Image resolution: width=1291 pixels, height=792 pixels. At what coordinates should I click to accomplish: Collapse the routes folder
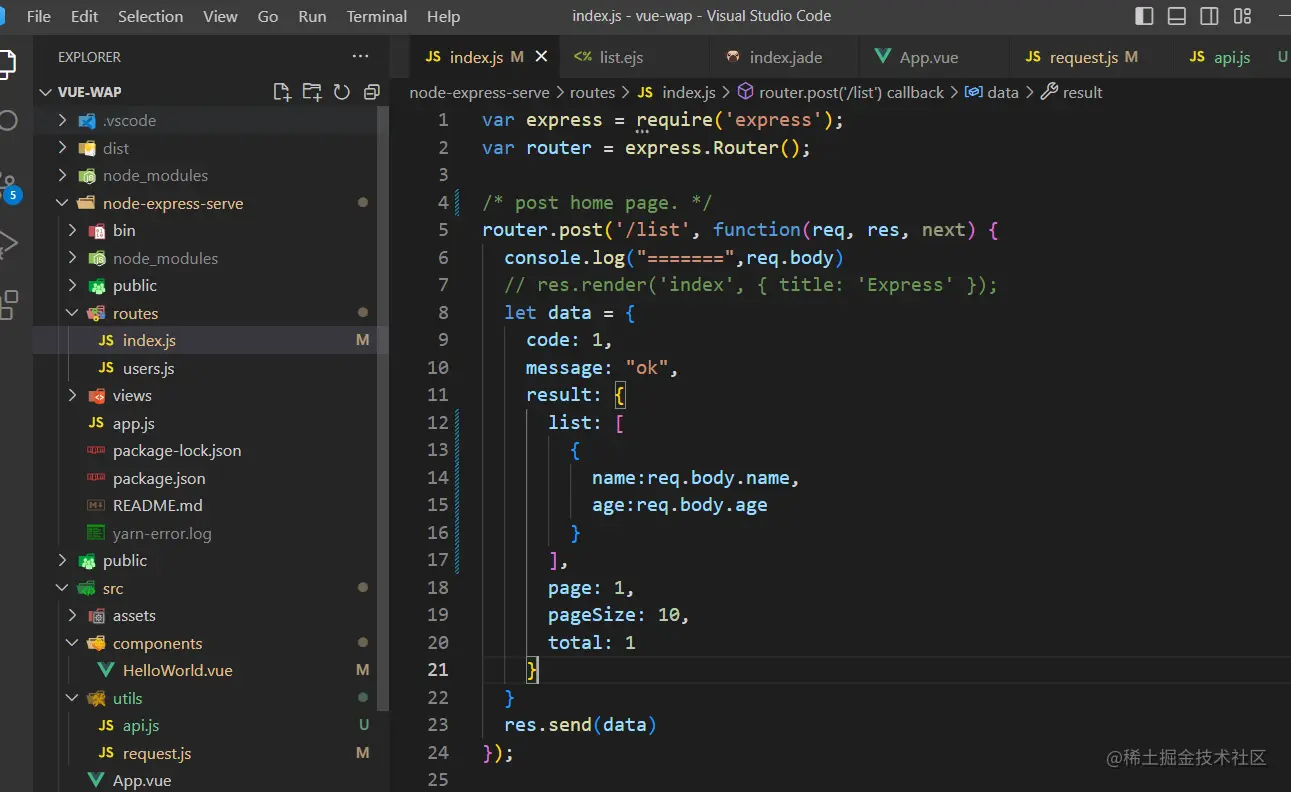coord(72,313)
